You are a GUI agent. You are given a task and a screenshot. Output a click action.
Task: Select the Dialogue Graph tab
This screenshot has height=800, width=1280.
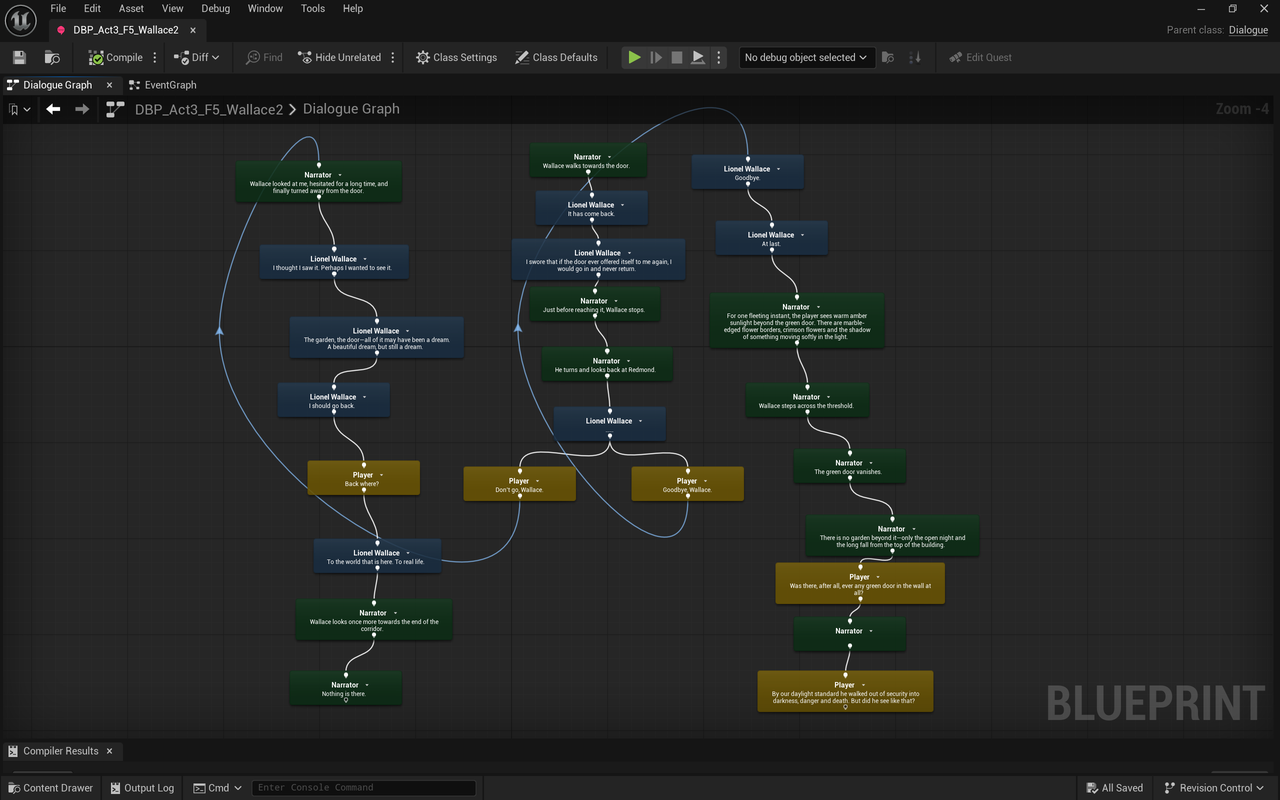pyautogui.click(x=57, y=85)
